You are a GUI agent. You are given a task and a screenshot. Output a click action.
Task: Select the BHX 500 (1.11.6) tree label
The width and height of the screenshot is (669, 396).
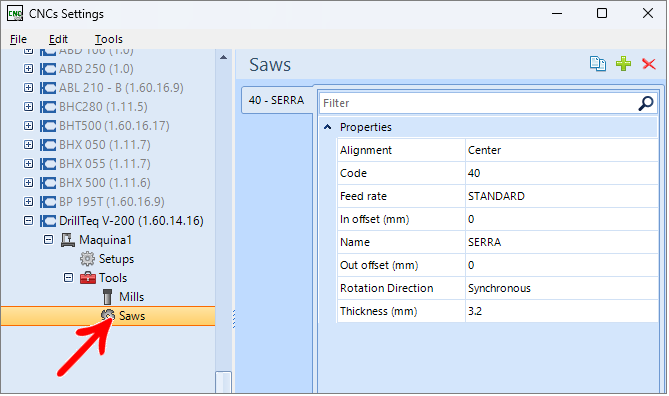tap(105, 183)
